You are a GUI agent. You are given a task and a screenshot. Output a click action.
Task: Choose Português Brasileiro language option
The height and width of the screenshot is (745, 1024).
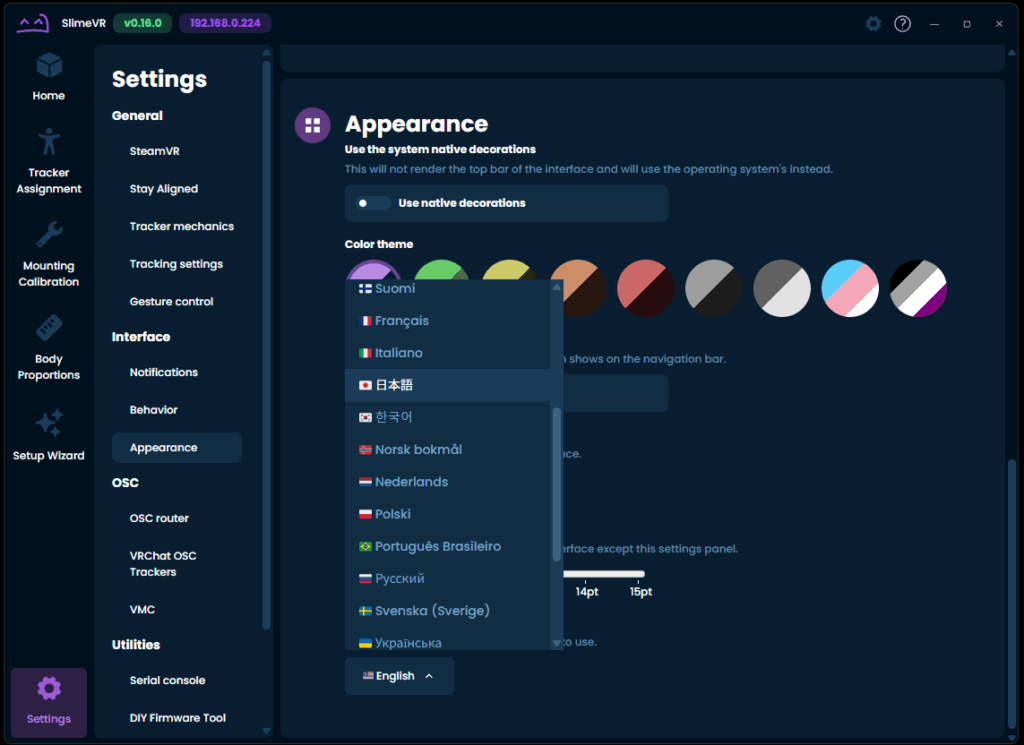pyautogui.click(x=447, y=546)
